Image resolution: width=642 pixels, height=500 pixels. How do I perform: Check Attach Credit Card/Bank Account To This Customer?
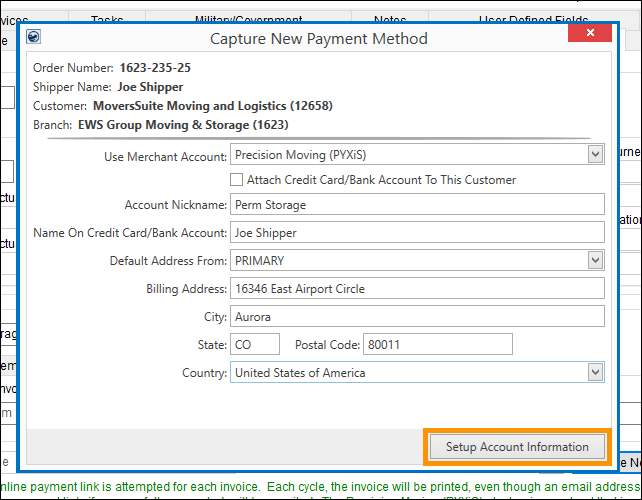236,180
